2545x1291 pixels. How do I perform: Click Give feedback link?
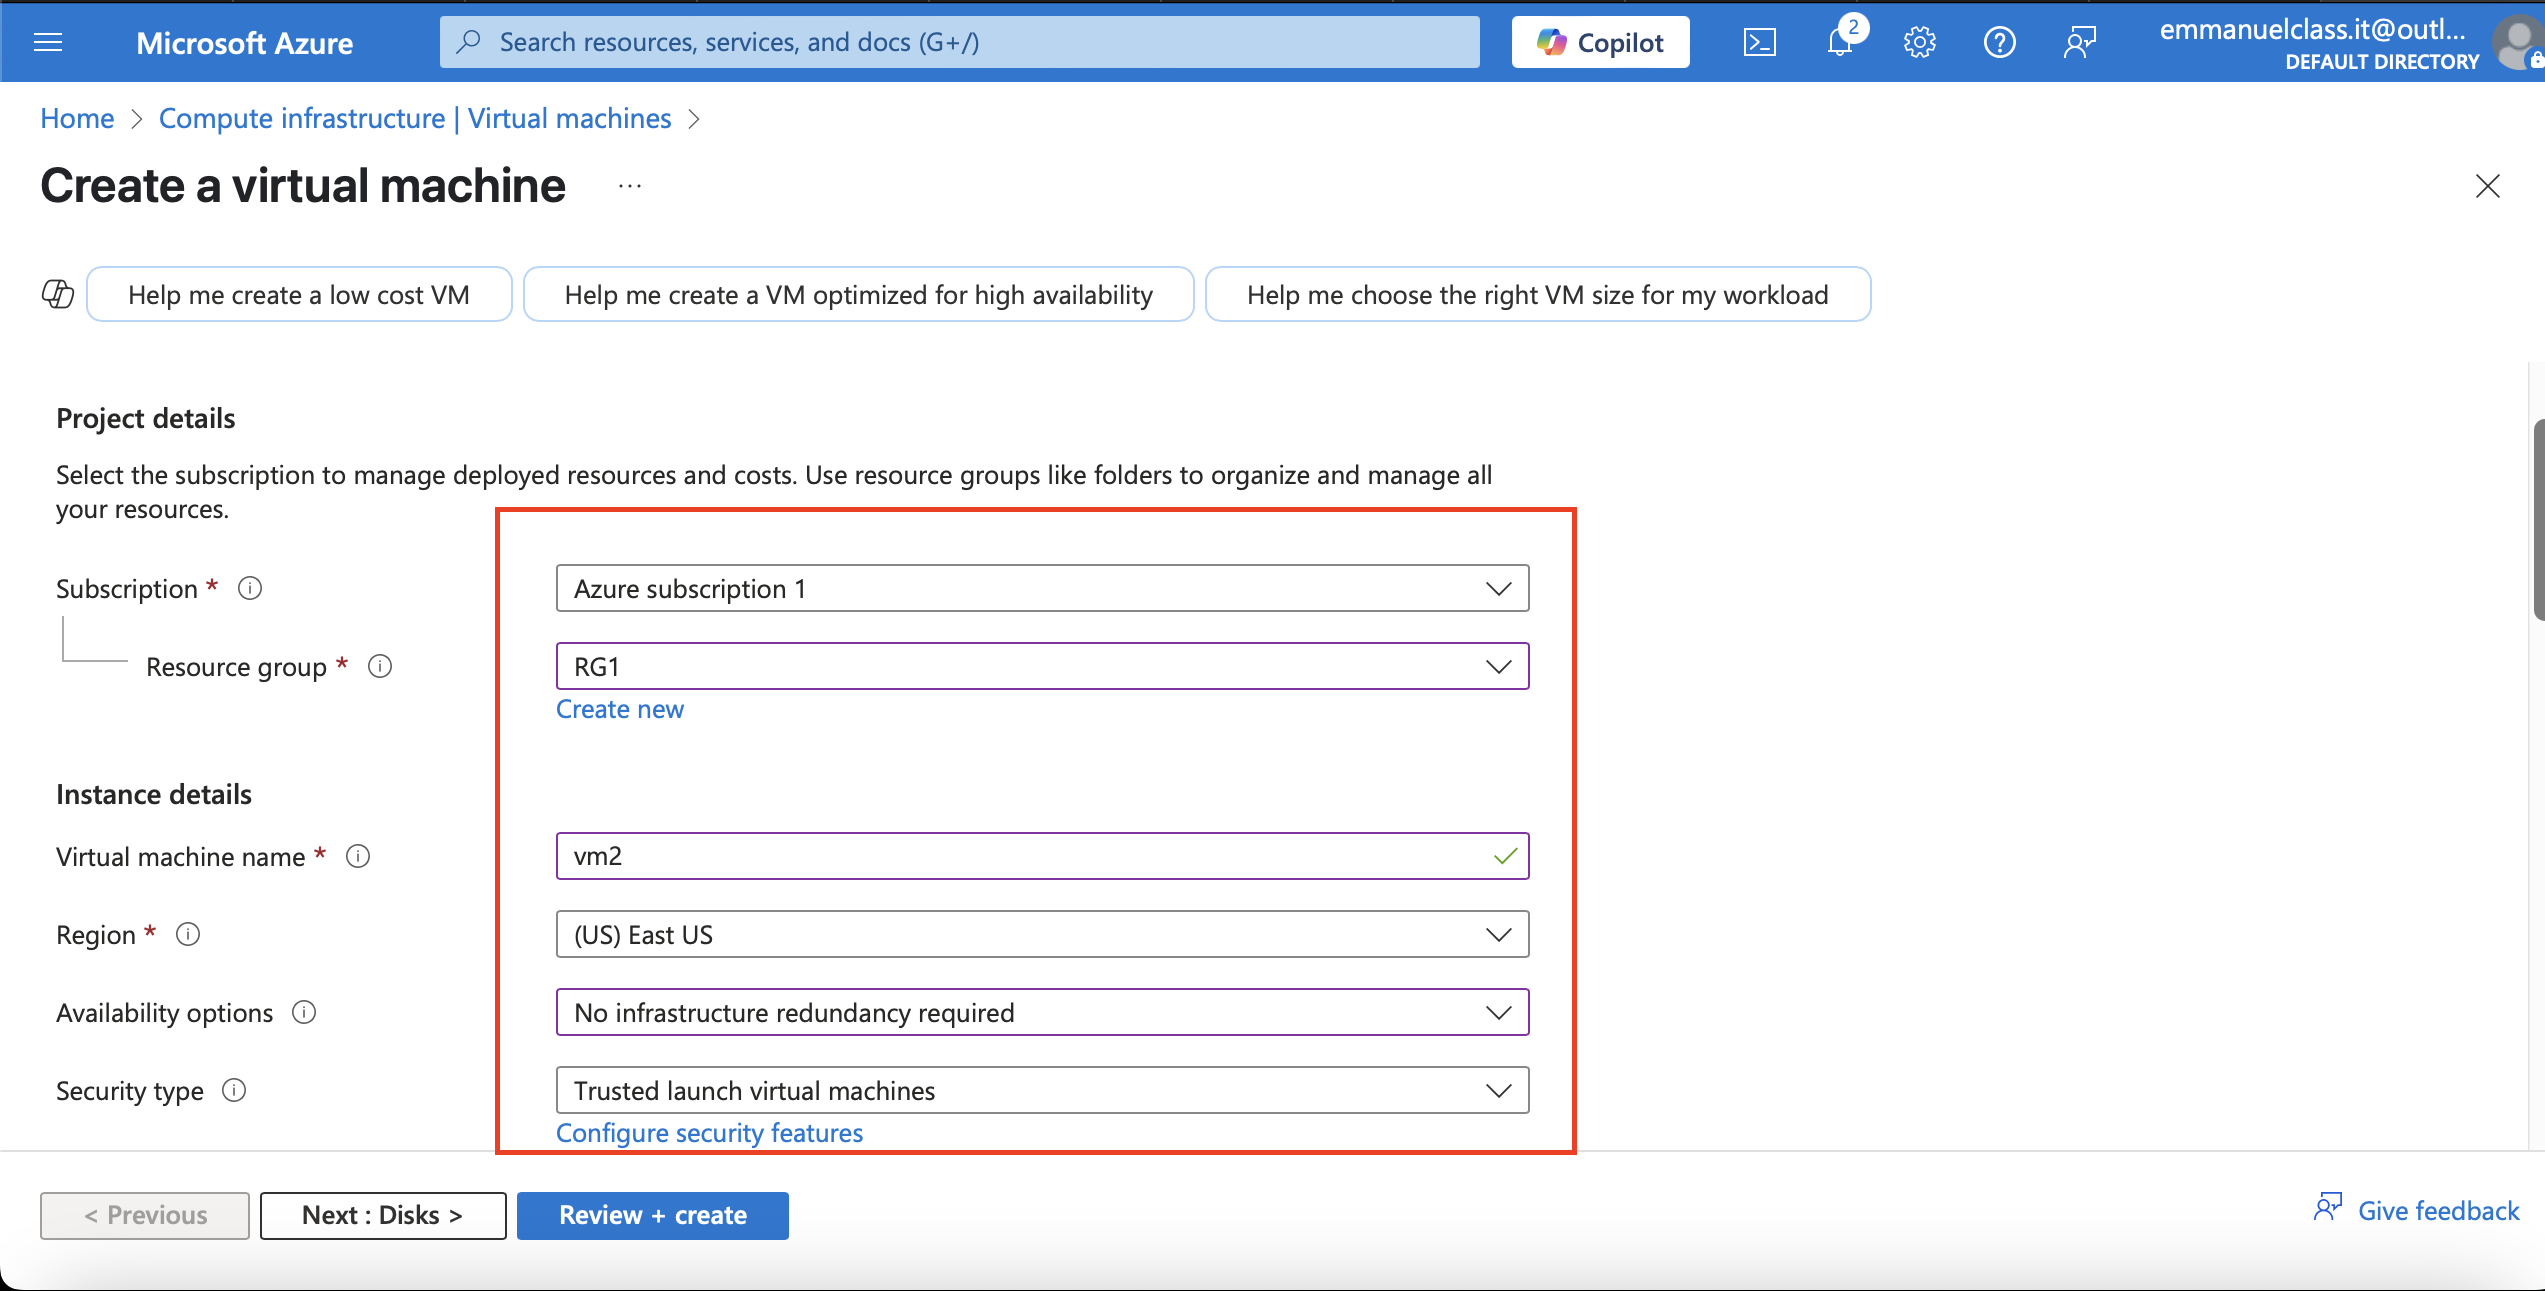(x=2416, y=1210)
